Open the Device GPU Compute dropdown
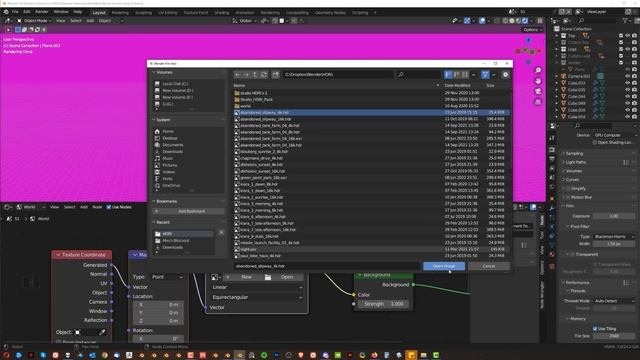The height and width of the screenshot is (360, 640). pos(614,135)
